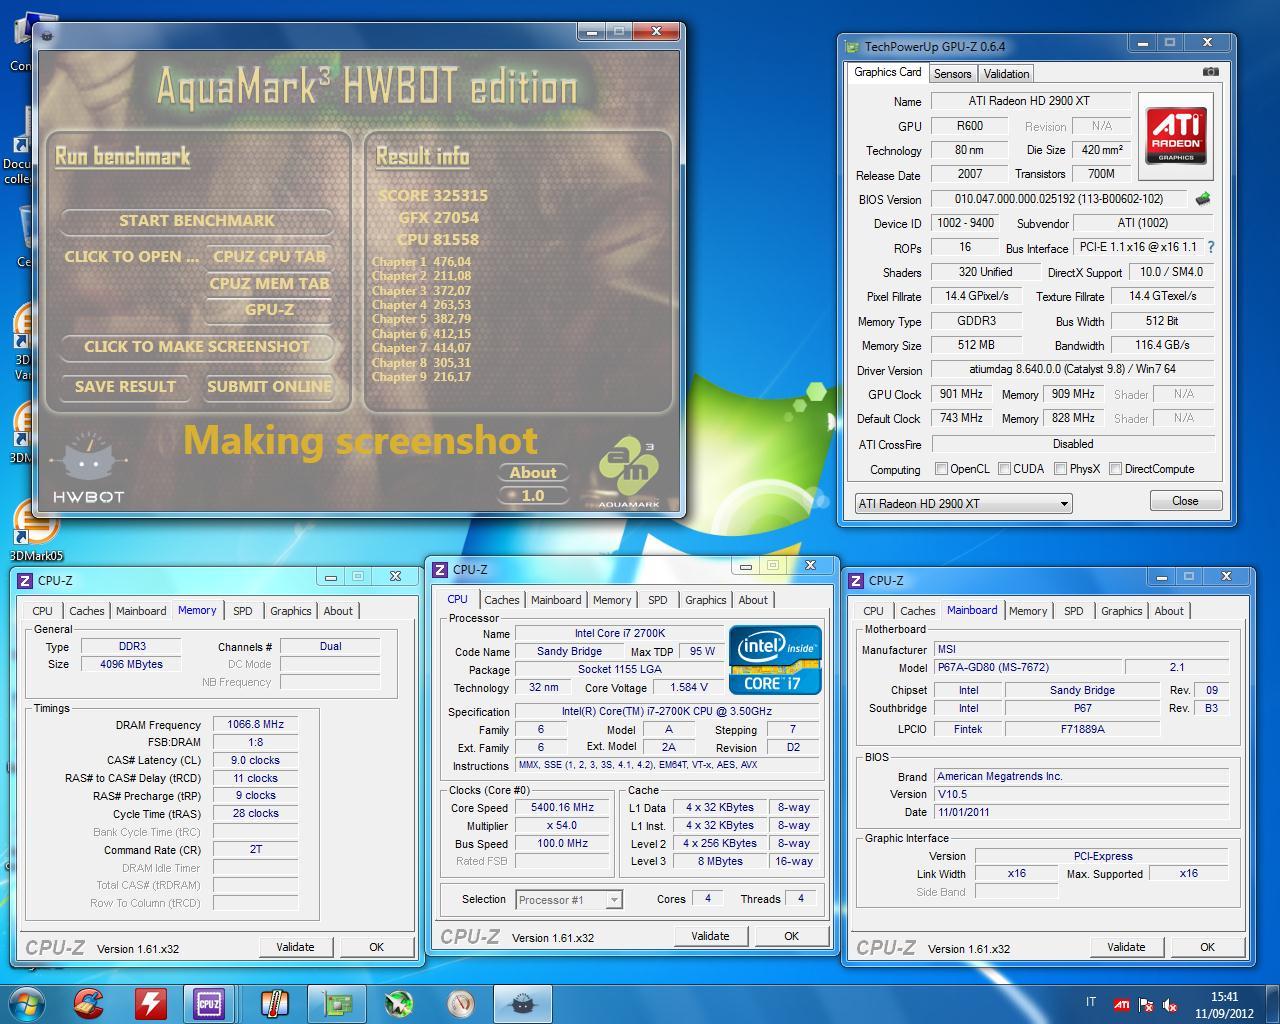
Task: Click the Name field ATI Radeon HD 2900 XT
Action: pyautogui.click(x=1029, y=101)
